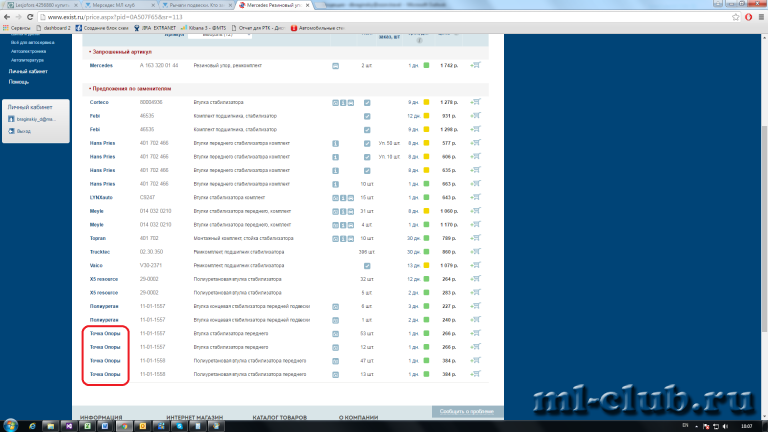Open the 'Каталог товаров' footer menu
This screenshot has height=432, width=768.
(x=278, y=417)
